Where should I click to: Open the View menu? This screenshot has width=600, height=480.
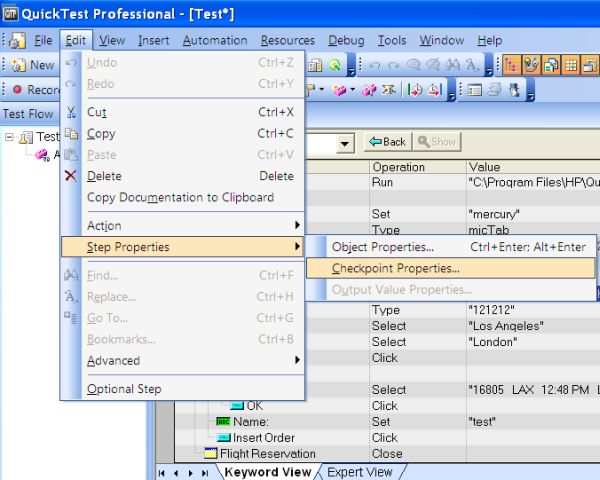112,40
